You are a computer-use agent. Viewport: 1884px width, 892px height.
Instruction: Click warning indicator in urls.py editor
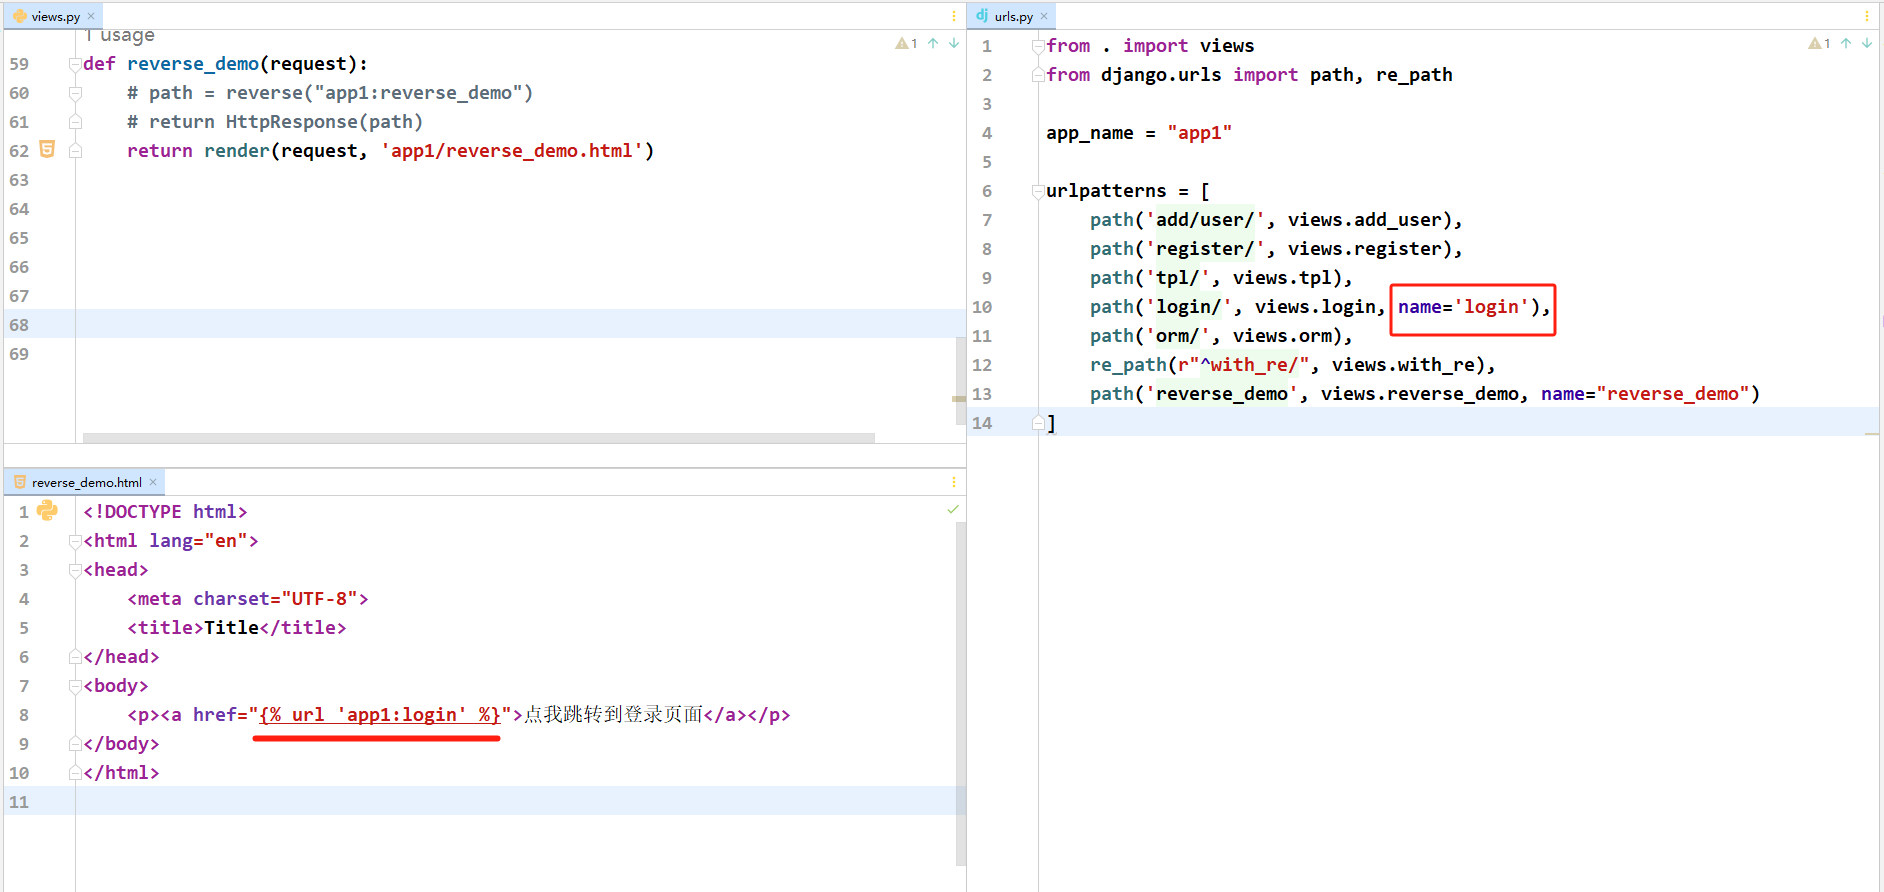coord(1819,43)
